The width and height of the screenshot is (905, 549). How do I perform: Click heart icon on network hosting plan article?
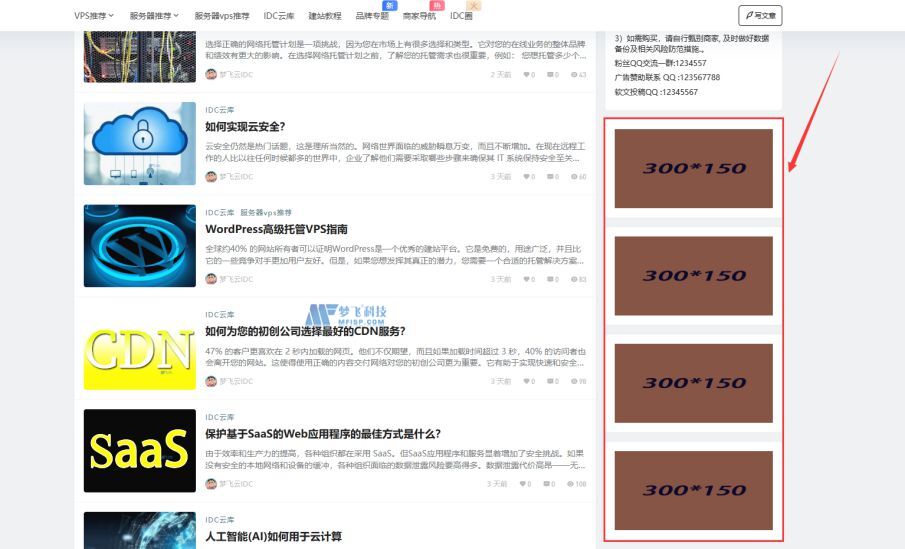pos(526,74)
